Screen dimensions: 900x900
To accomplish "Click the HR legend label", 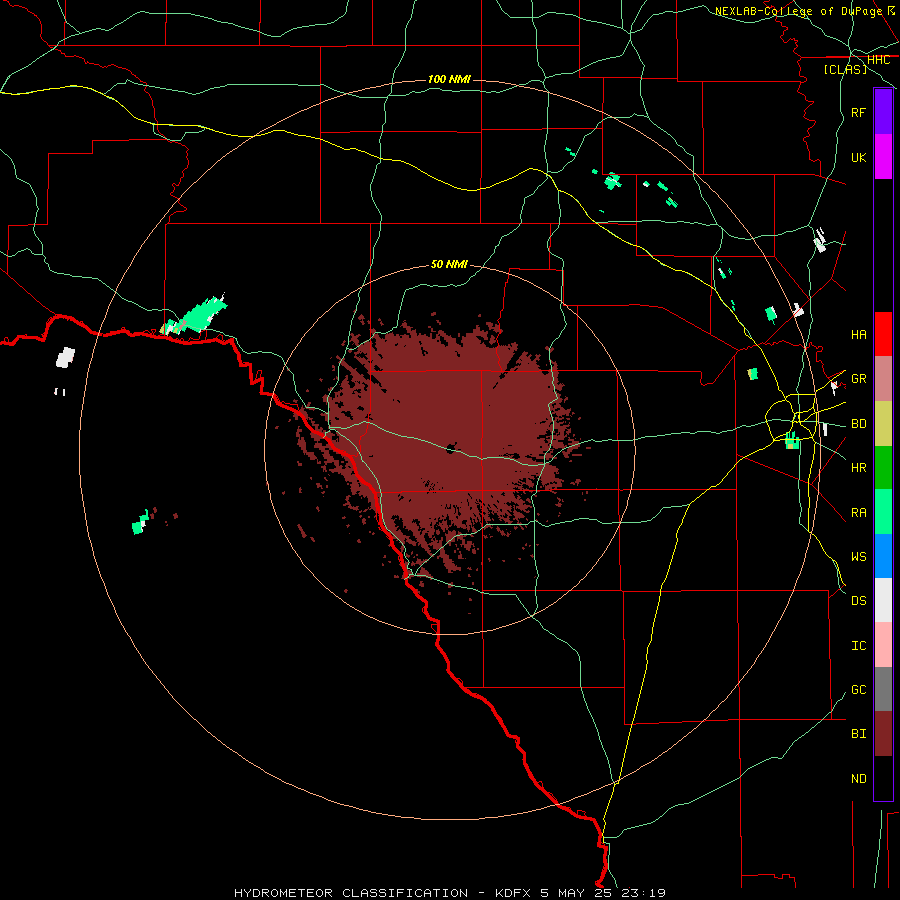I will tap(858, 468).
